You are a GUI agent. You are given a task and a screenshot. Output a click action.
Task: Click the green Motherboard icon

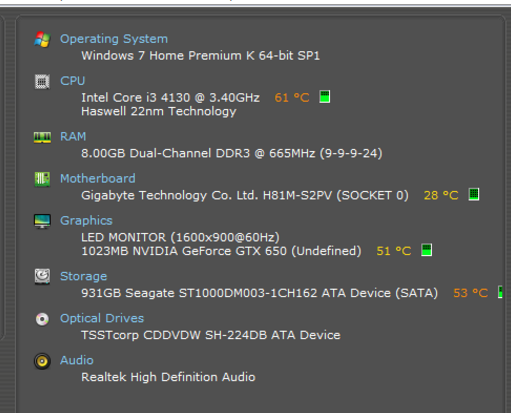42,179
